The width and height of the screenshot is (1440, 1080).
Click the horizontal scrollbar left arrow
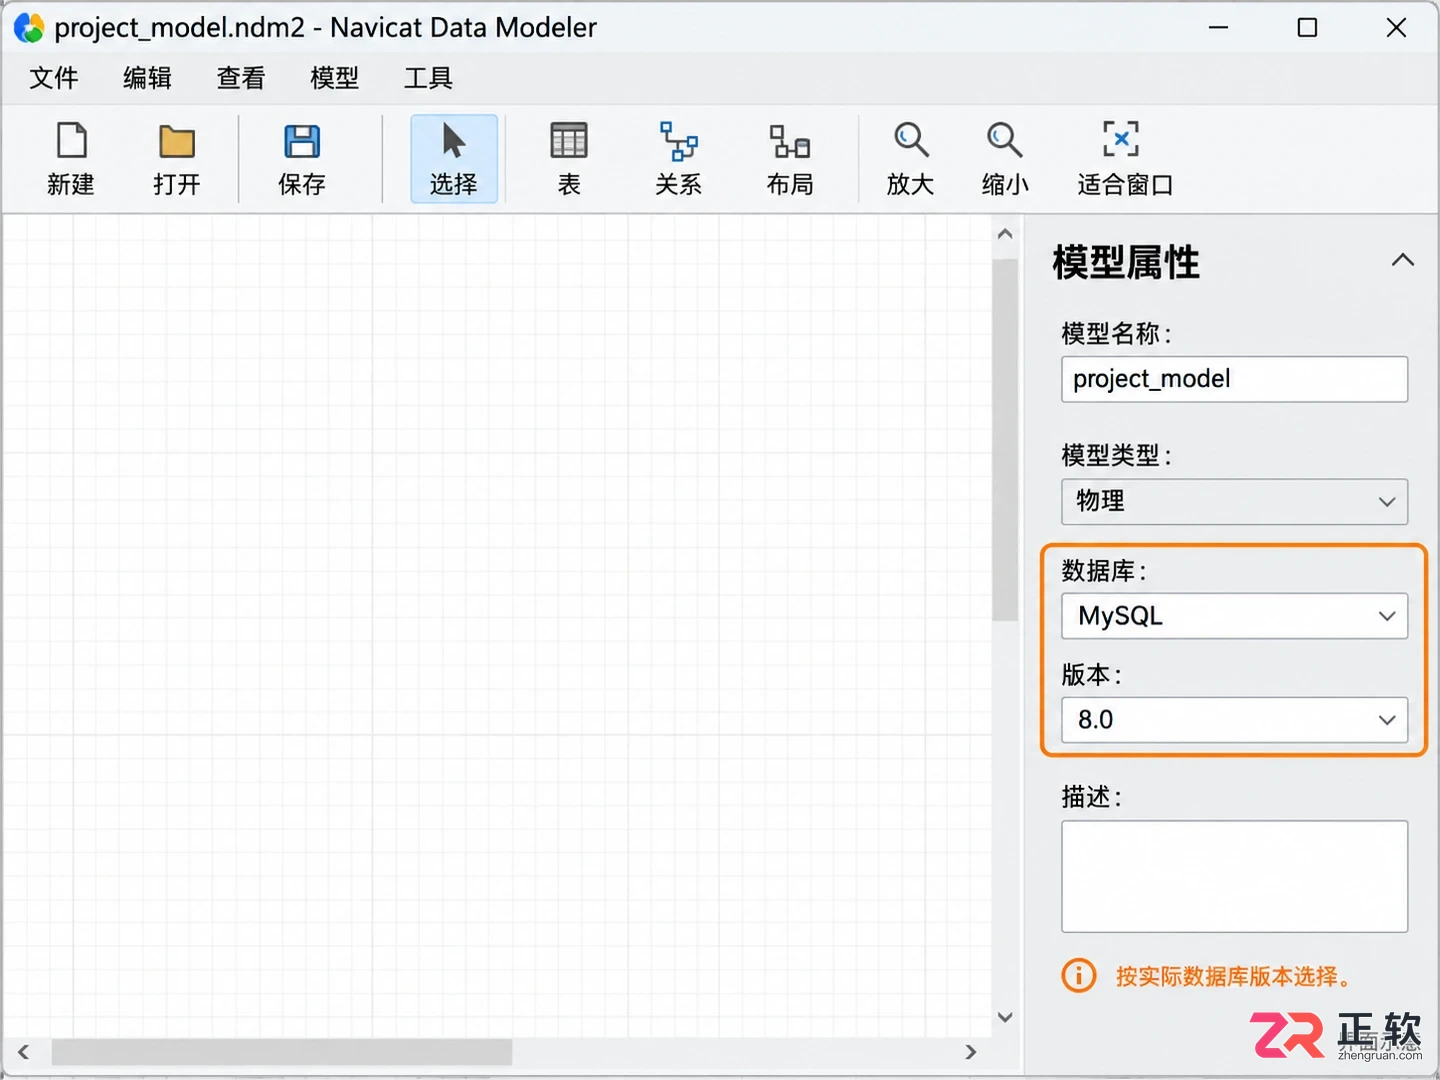coord(23,1052)
